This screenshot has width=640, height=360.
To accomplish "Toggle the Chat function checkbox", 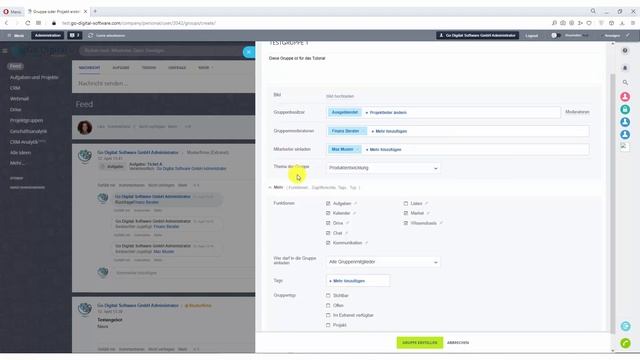I will [328, 233].
